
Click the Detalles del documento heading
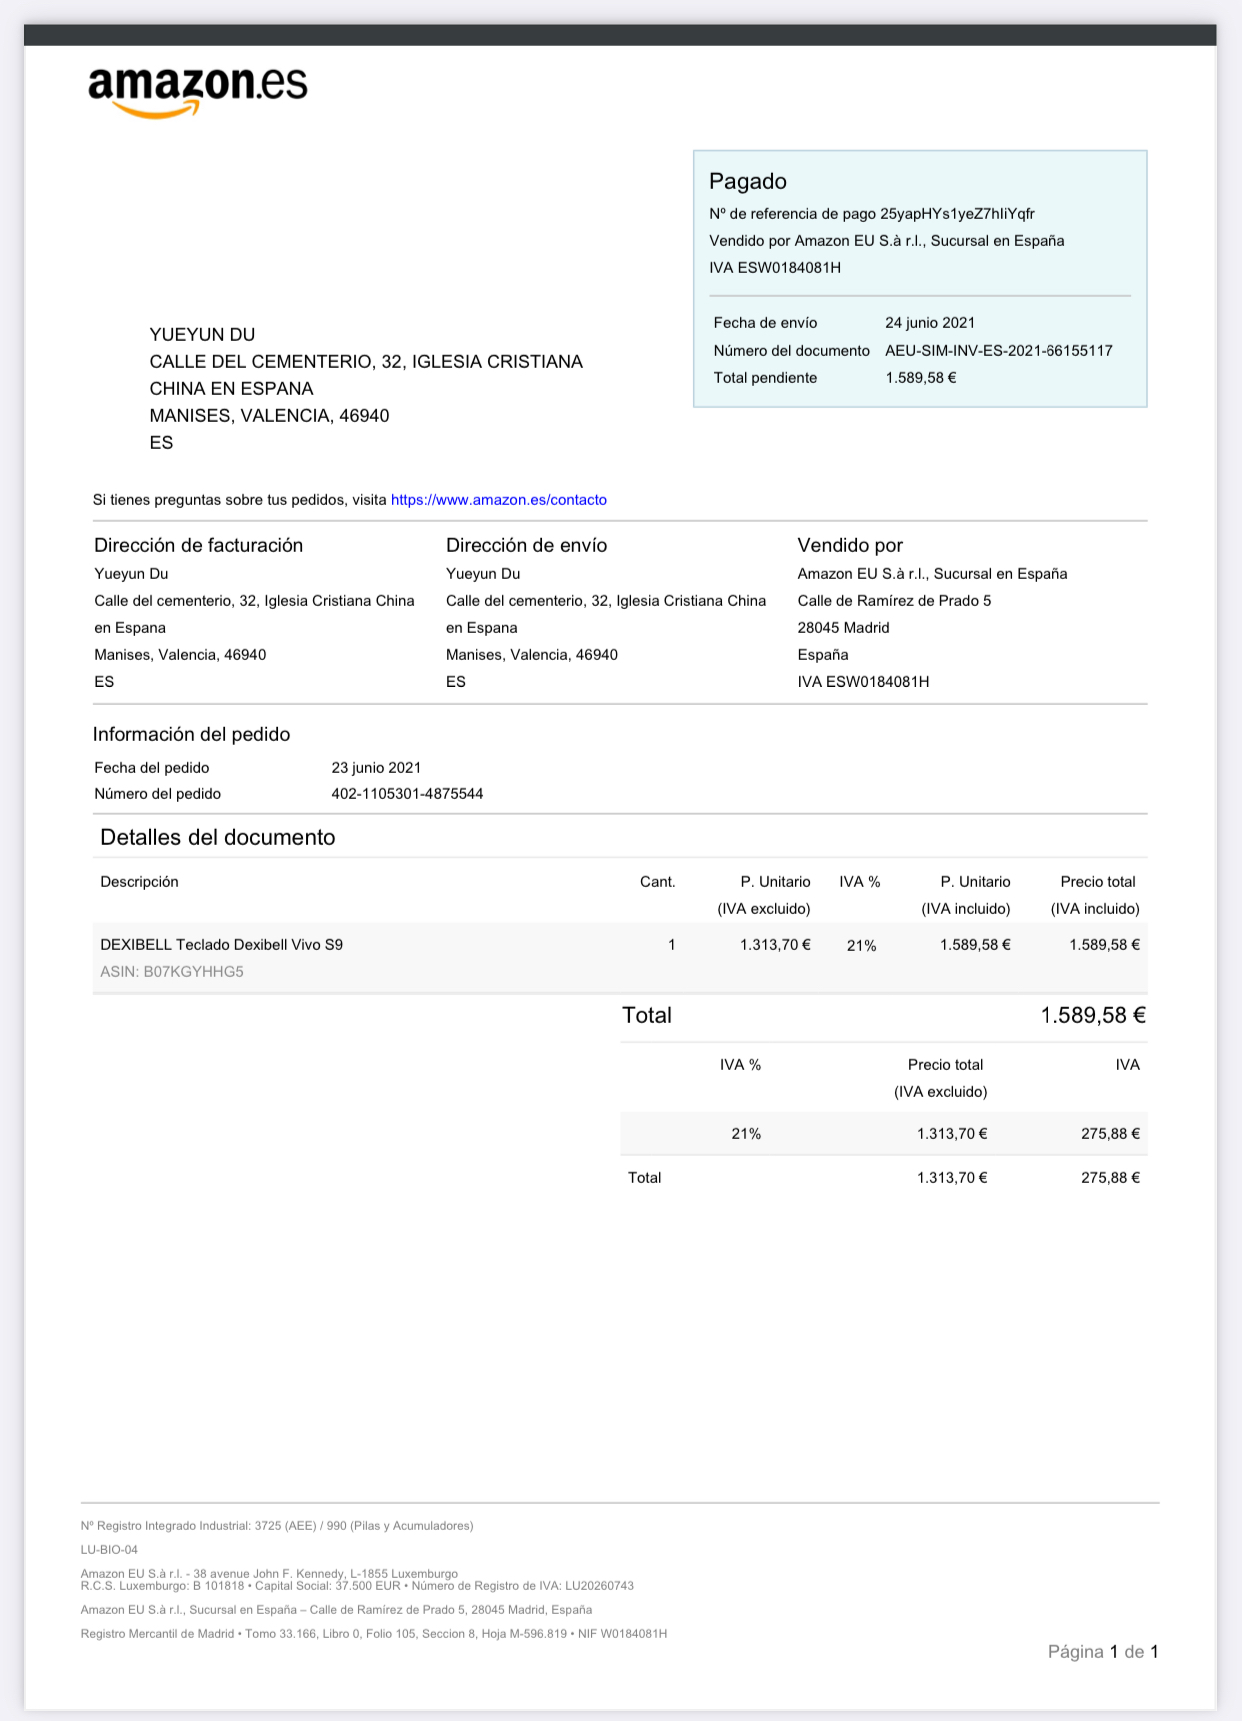217,838
